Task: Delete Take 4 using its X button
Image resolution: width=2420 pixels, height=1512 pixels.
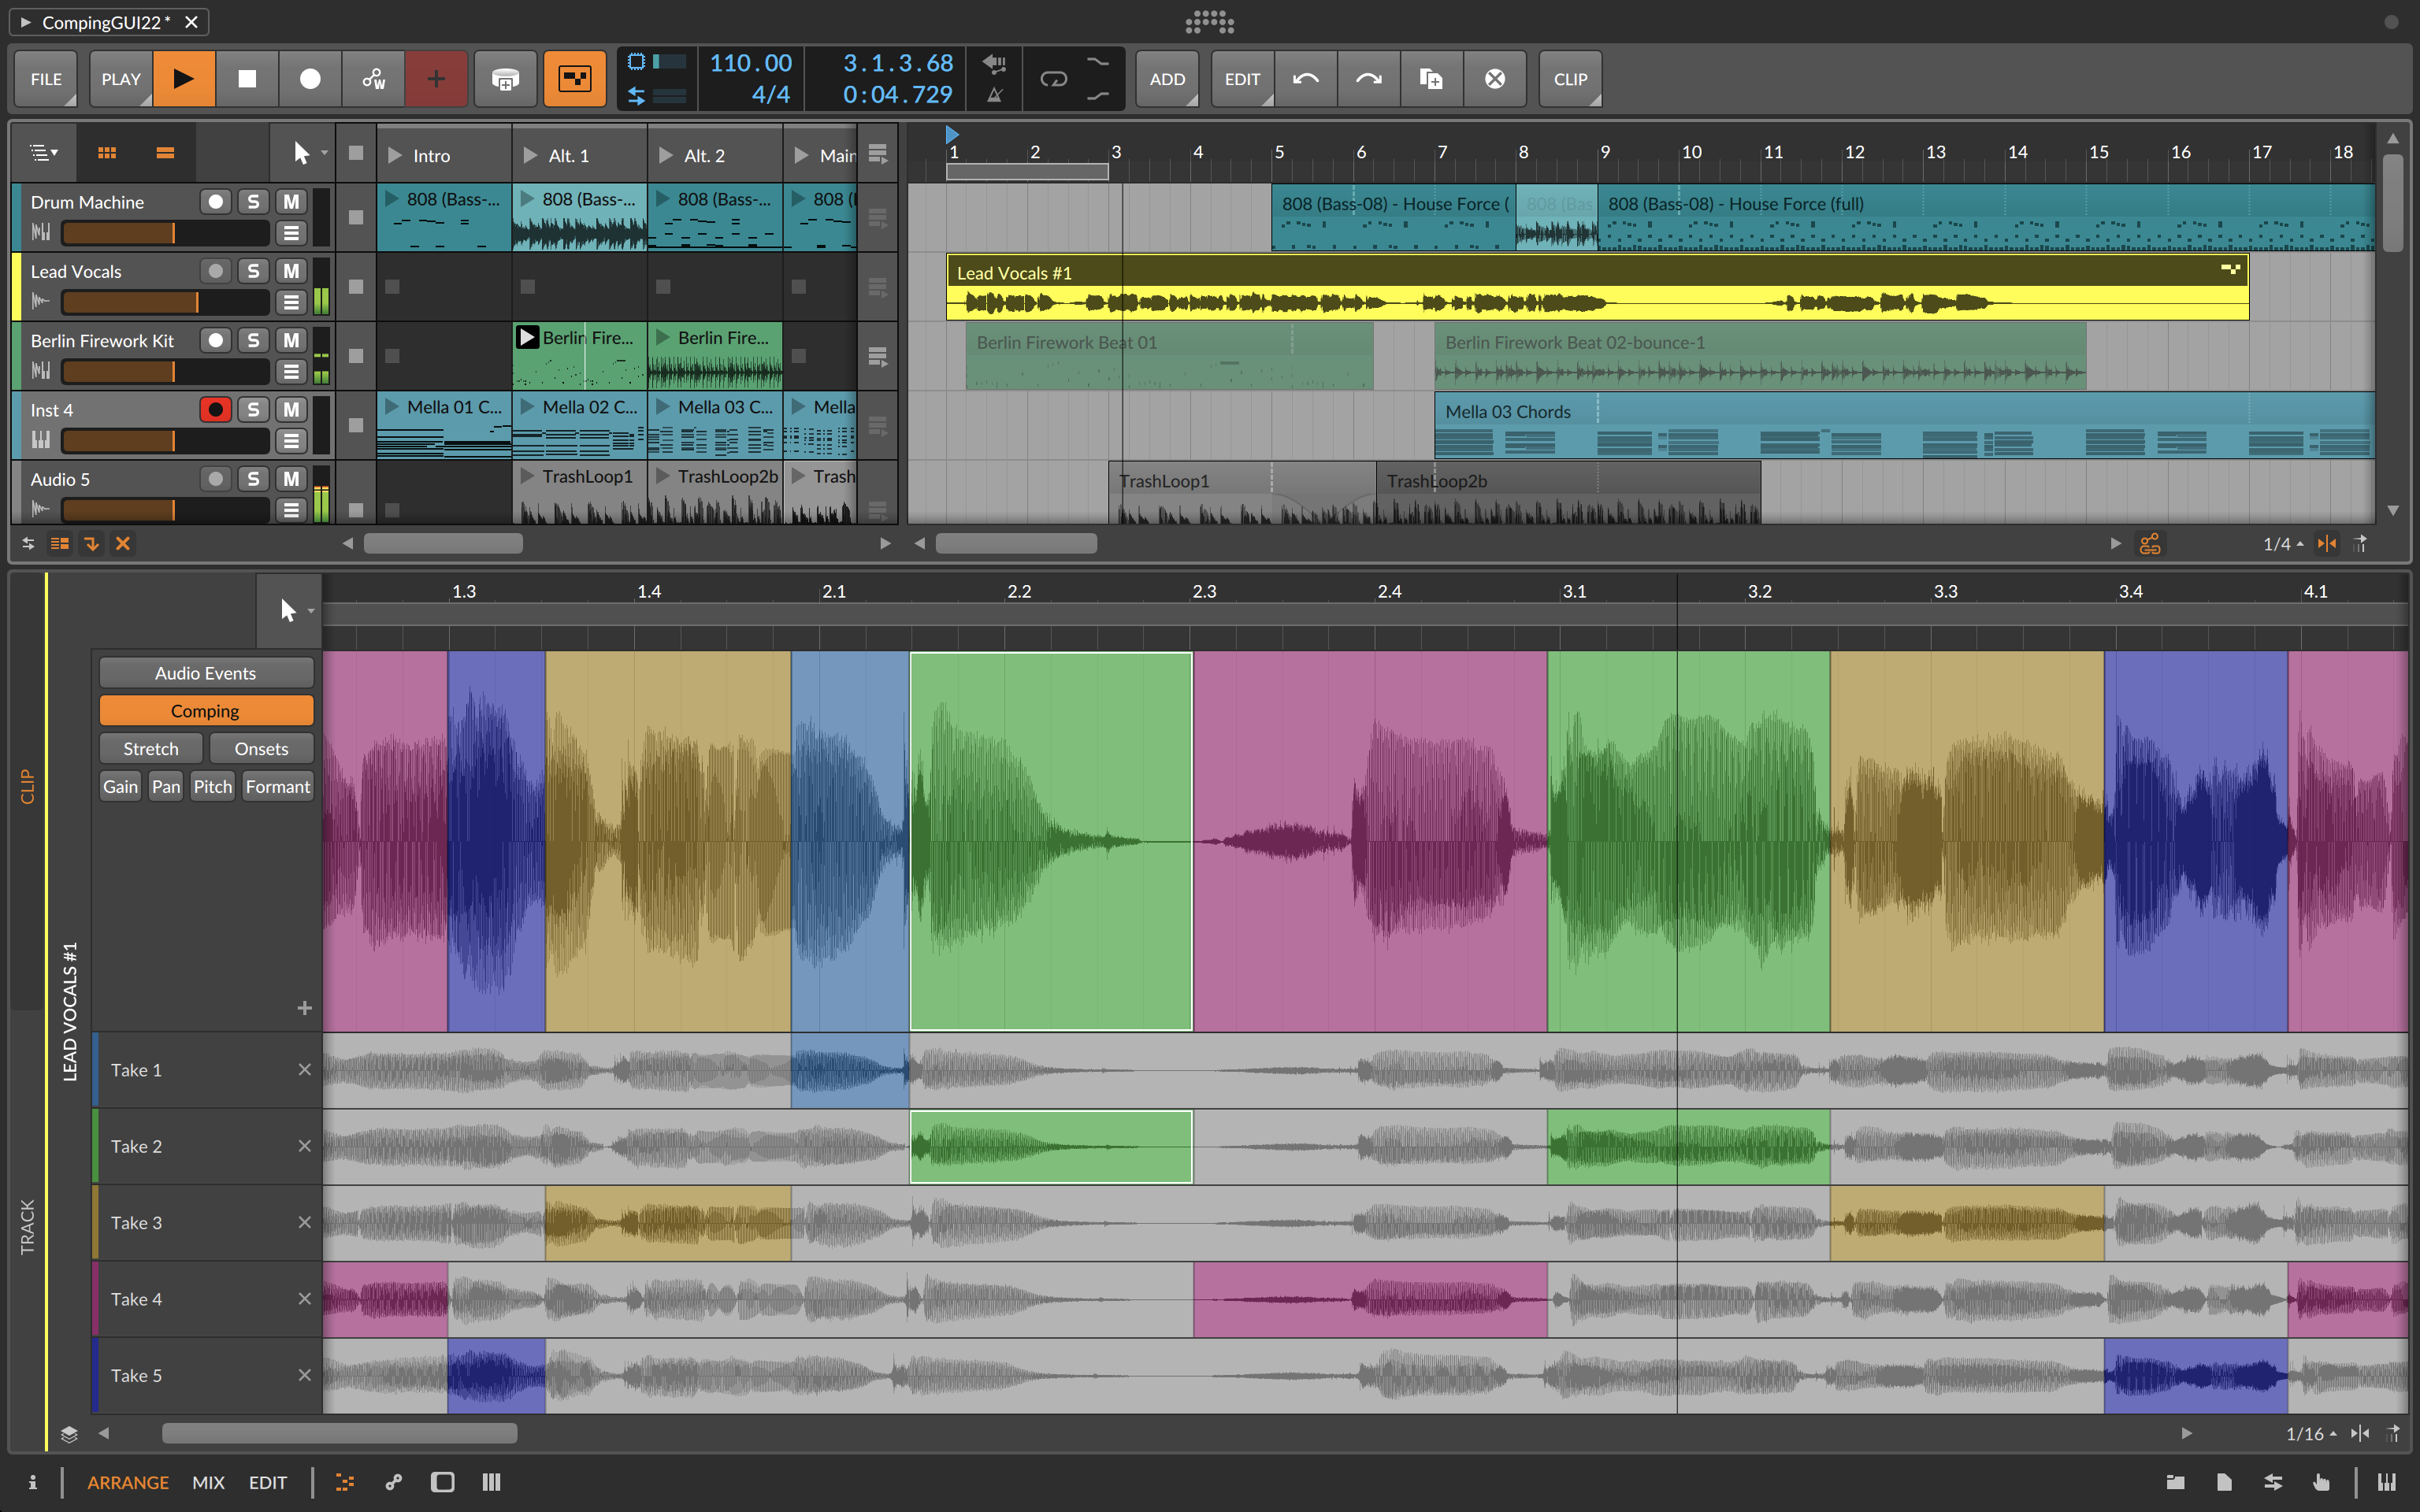Action: point(306,1298)
